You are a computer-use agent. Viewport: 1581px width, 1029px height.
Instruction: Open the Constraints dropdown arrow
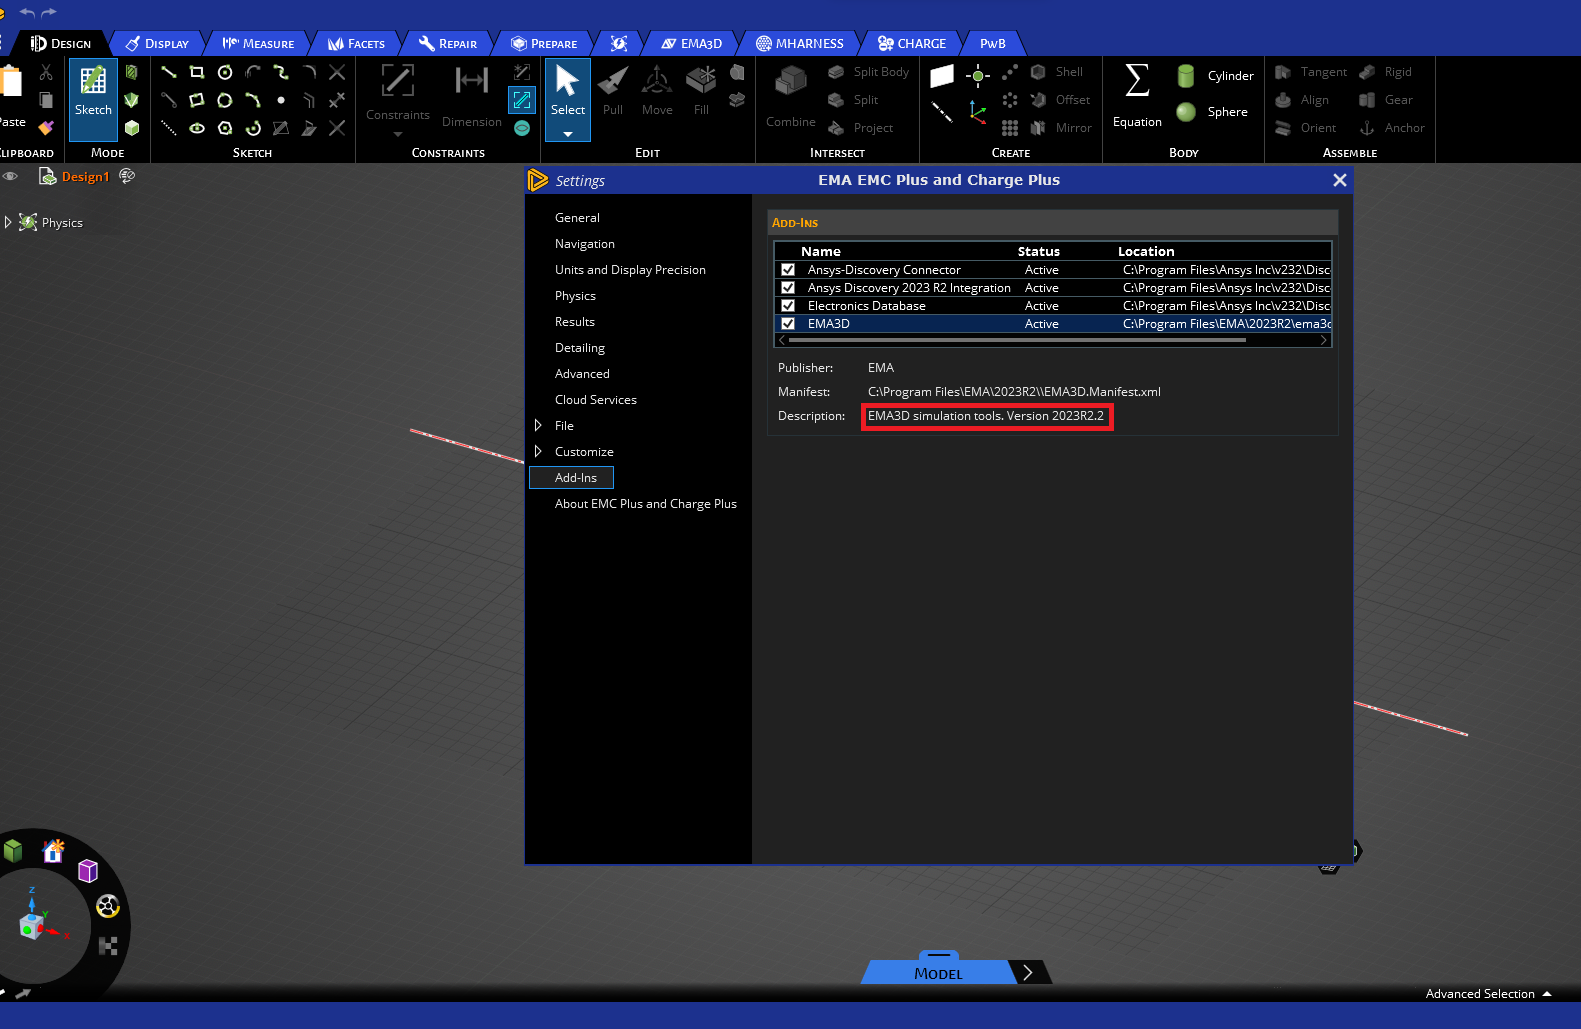(x=397, y=134)
